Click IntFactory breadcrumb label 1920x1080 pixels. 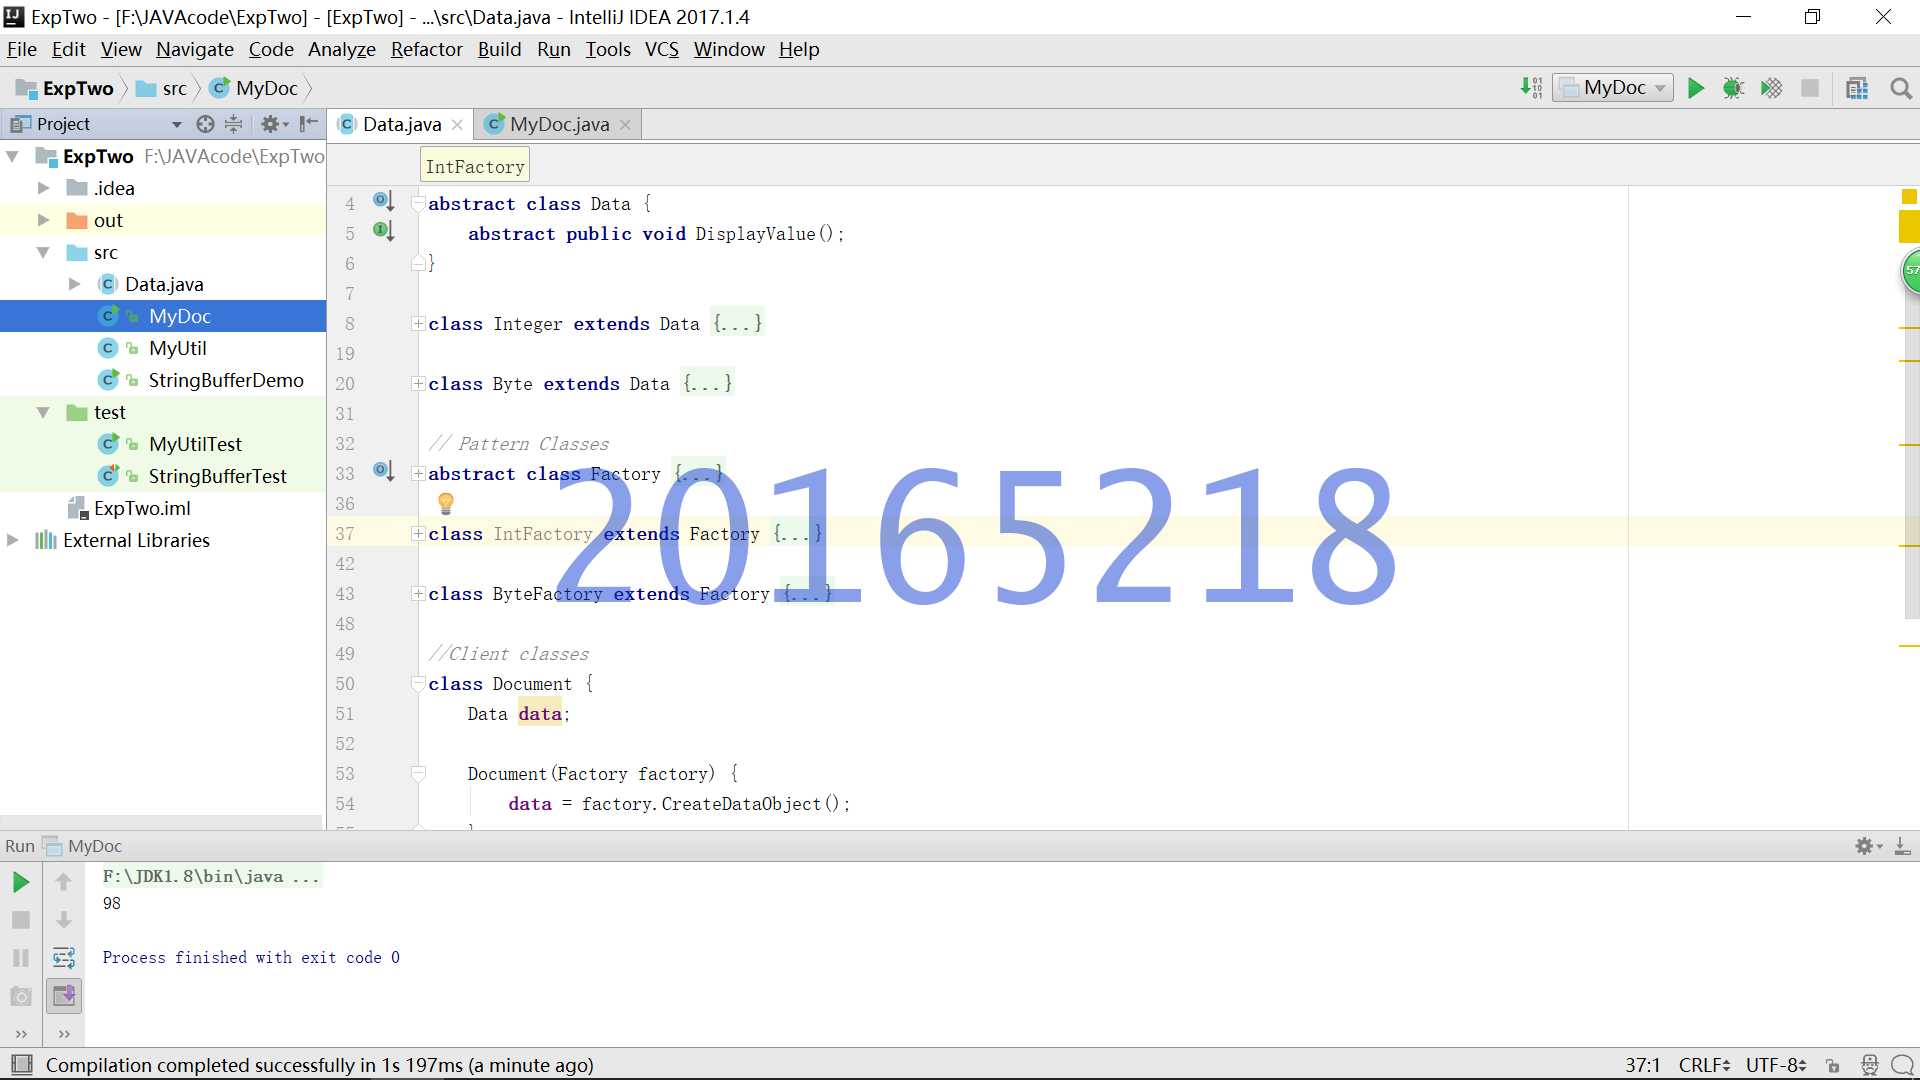pyautogui.click(x=474, y=167)
